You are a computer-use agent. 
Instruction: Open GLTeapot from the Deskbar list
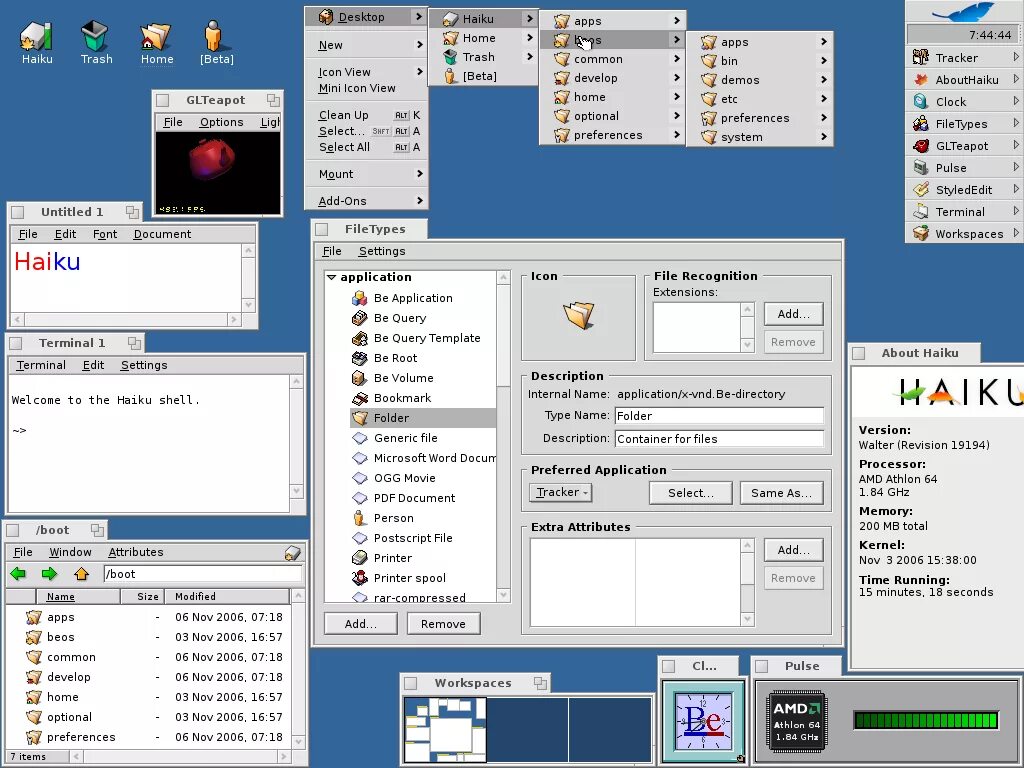point(963,146)
